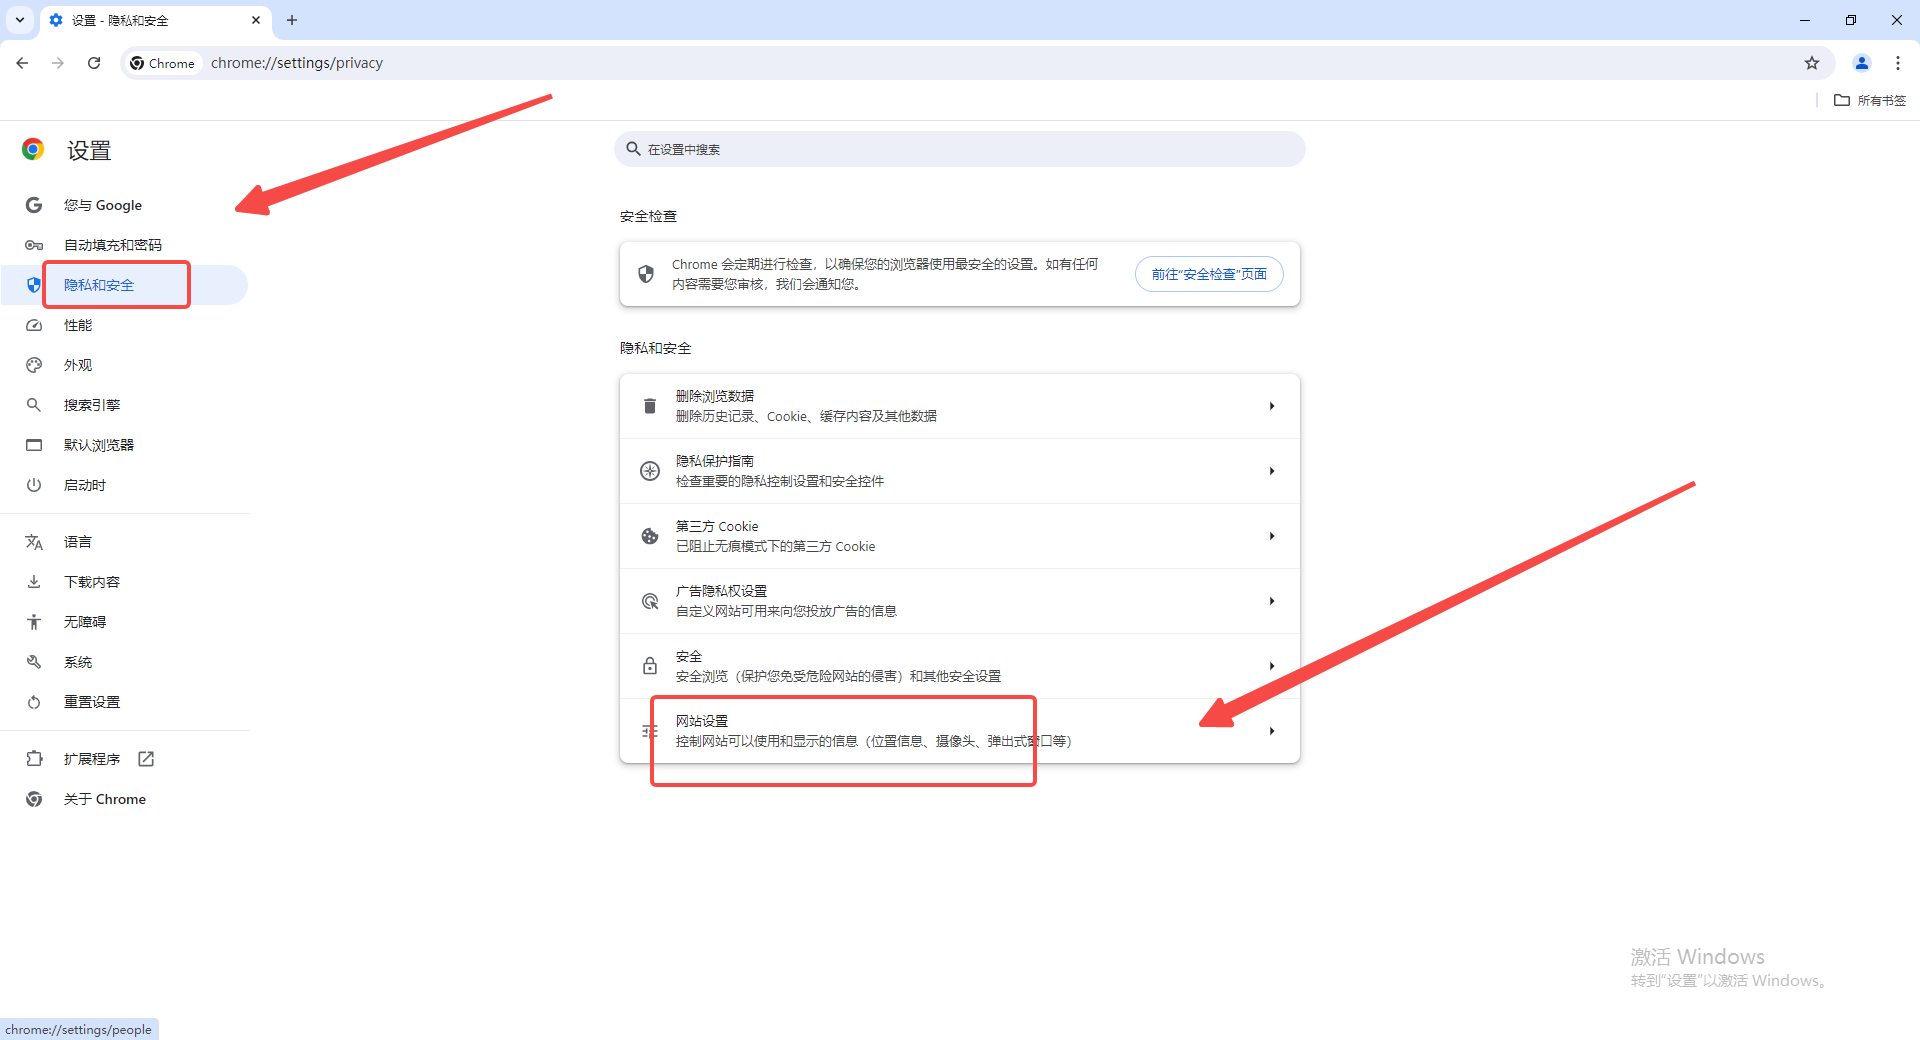Viewport: 1920px width, 1040px height.
Task: Click the cookie icon in 第三方 Cookie row
Action: click(650, 536)
